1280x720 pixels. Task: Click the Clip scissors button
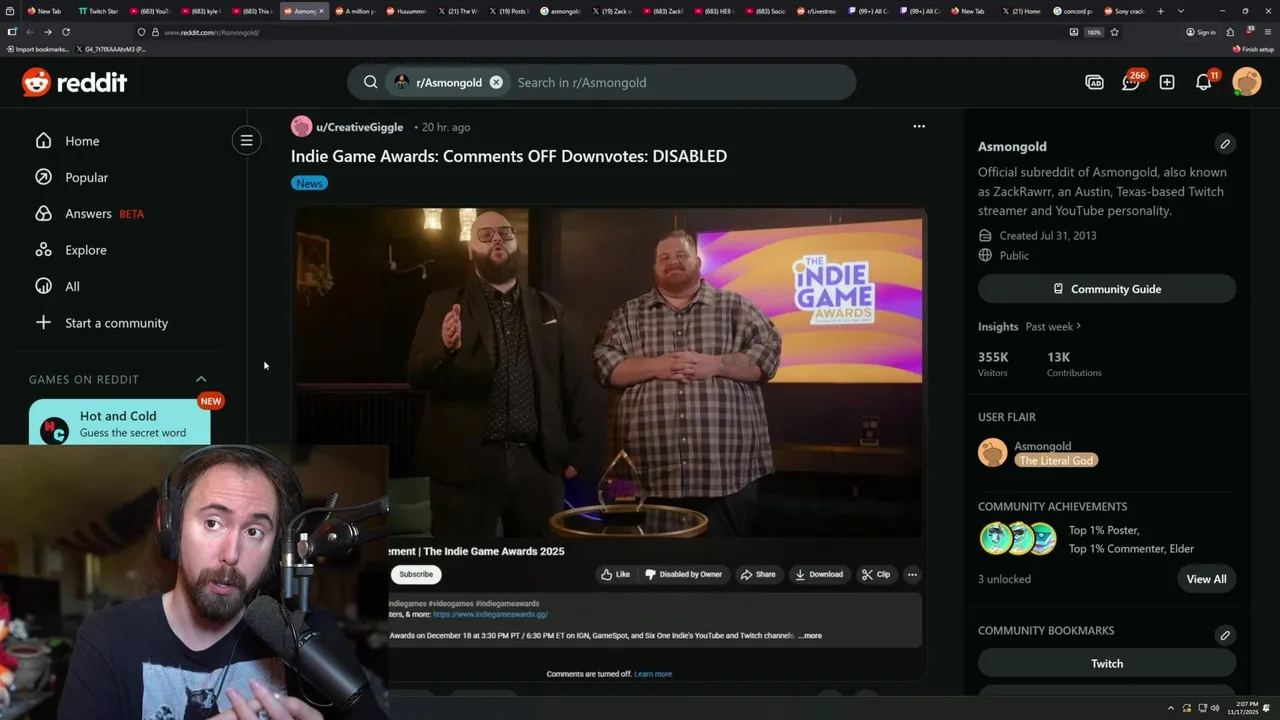click(x=876, y=574)
